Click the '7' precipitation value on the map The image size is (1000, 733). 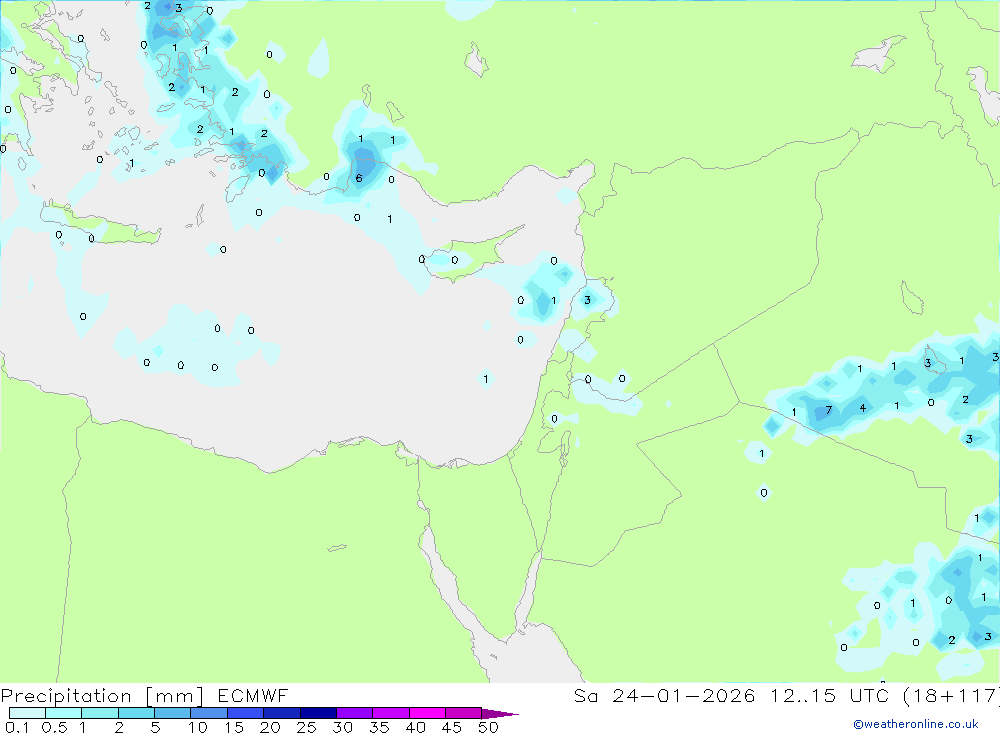(x=828, y=410)
